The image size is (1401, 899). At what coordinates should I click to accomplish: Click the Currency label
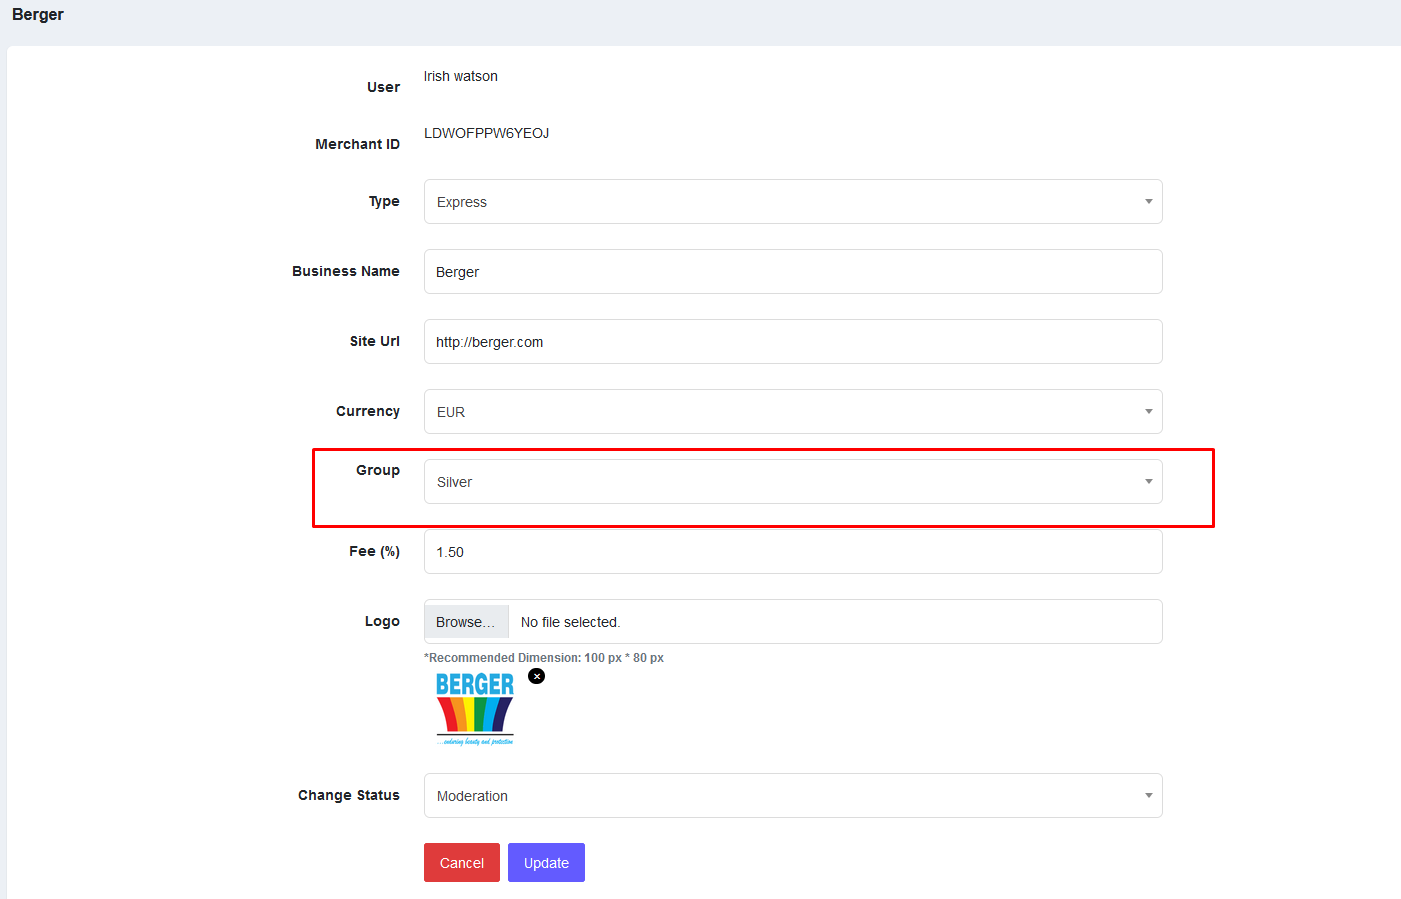click(x=368, y=411)
